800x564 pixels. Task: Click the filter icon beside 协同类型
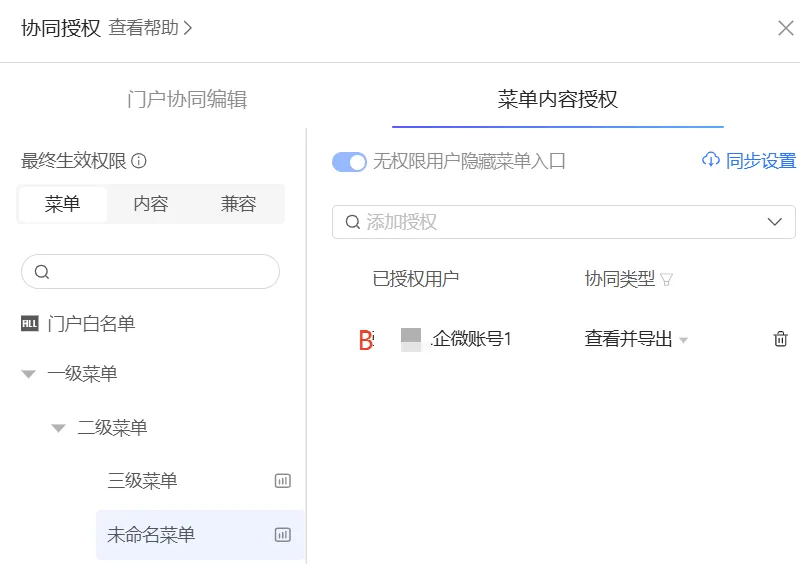pyautogui.click(x=667, y=280)
